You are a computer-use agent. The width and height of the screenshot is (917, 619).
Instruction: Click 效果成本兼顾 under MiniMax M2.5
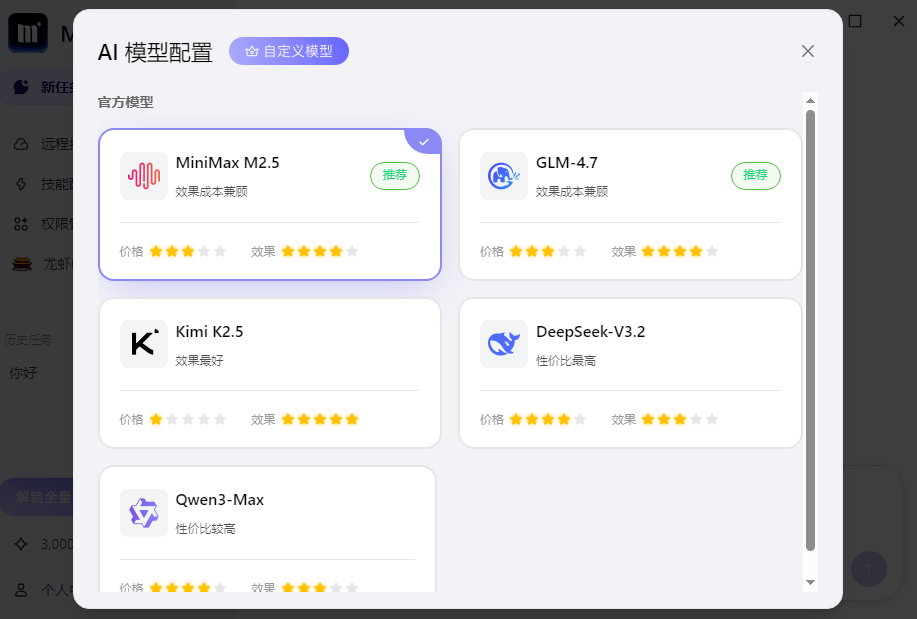(x=212, y=191)
